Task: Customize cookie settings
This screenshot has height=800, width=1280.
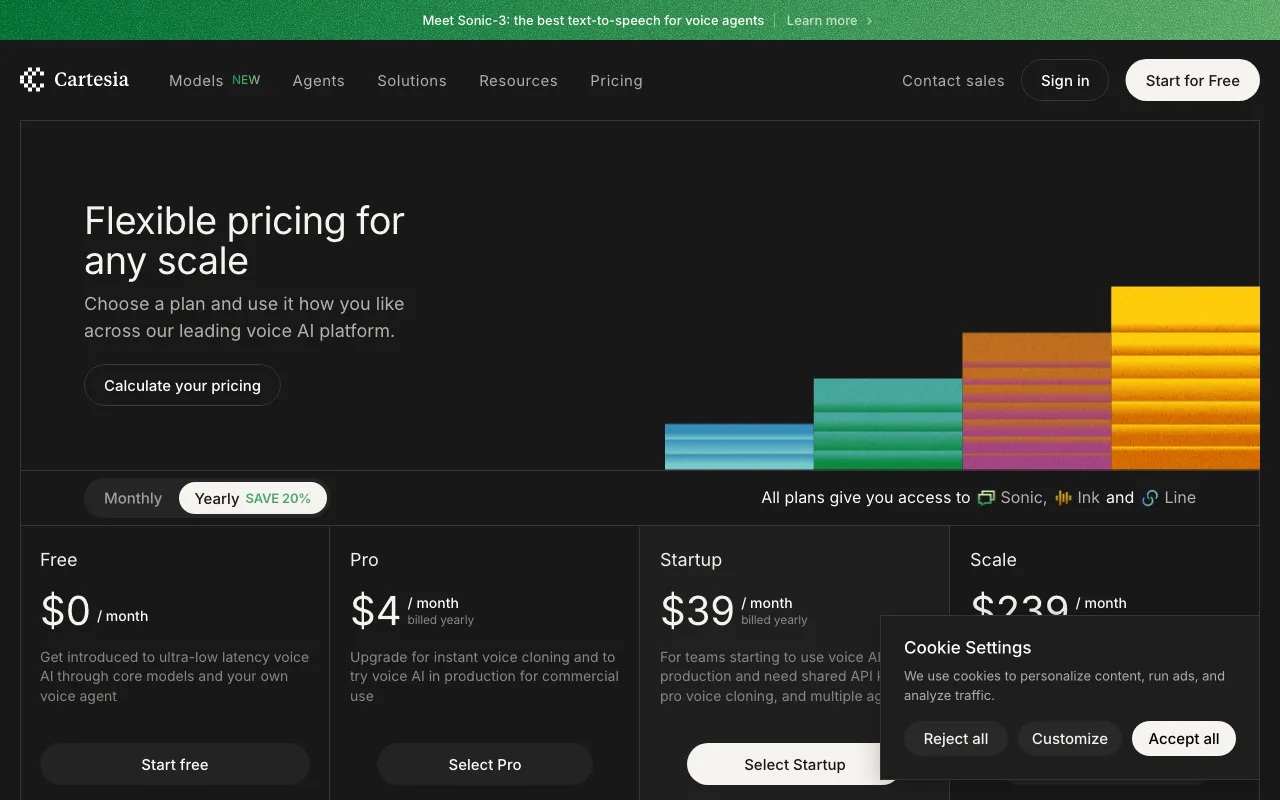Action: 1070,738
